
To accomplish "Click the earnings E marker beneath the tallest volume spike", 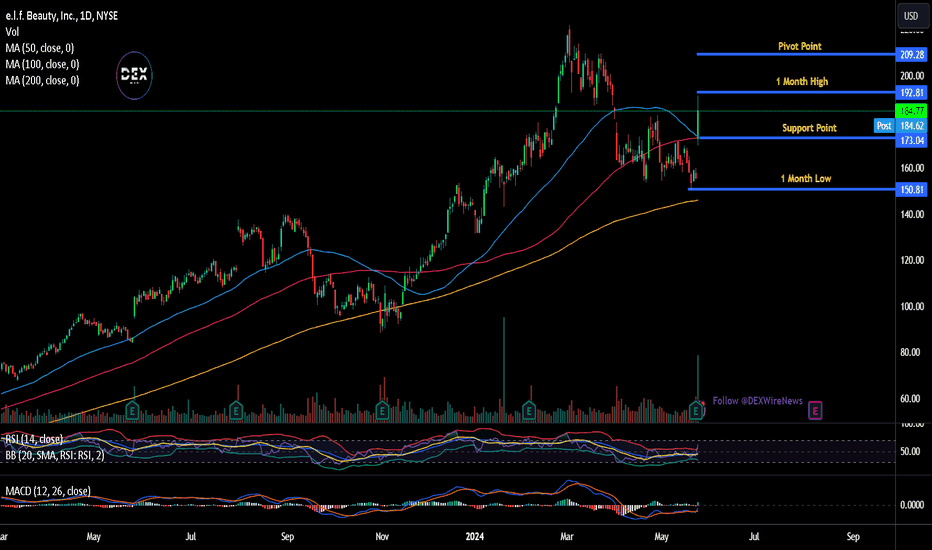I will coord(528,410).
